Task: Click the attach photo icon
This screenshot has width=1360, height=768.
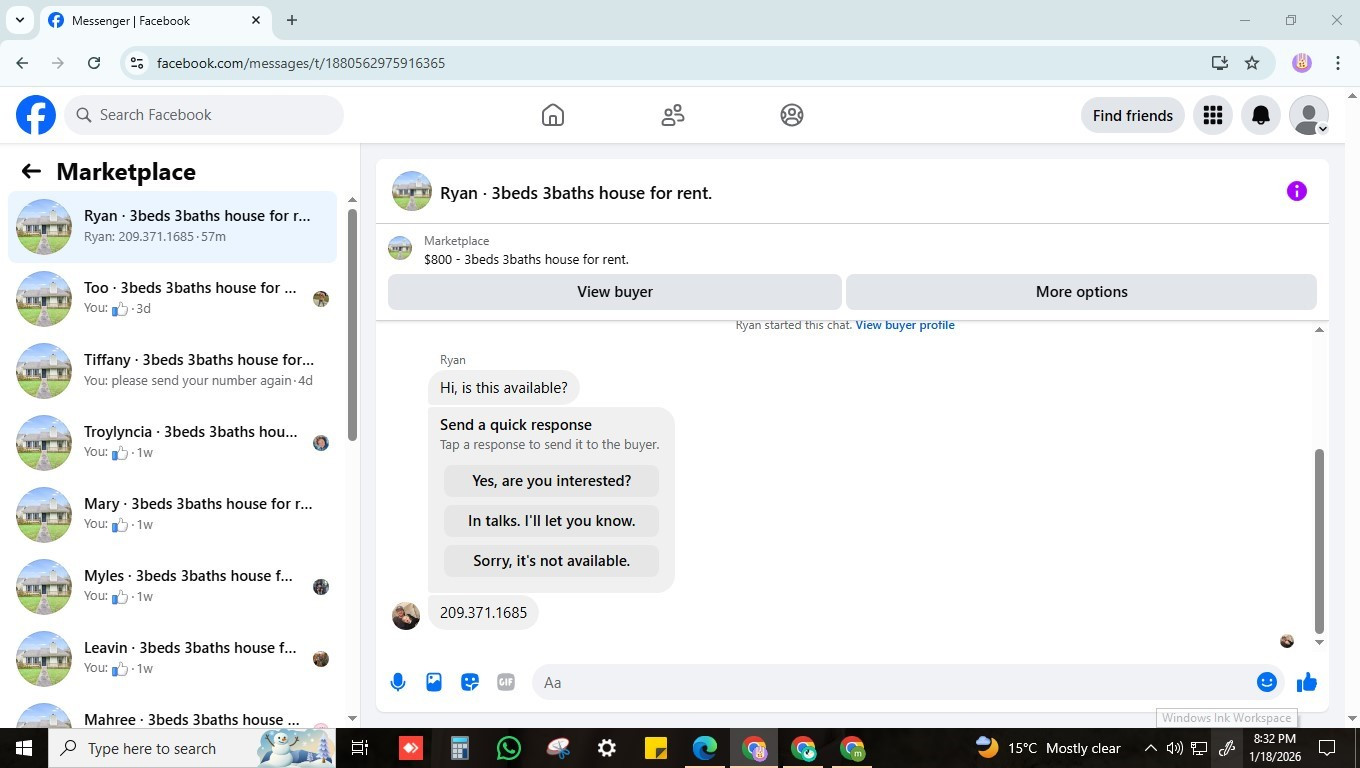Action: (434, 682)
